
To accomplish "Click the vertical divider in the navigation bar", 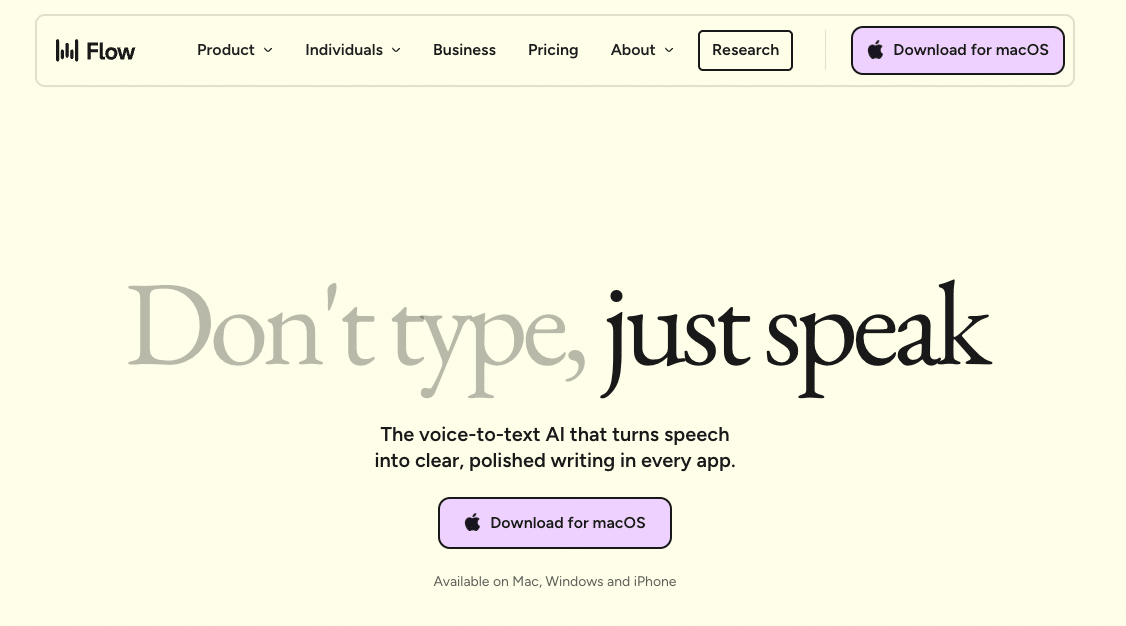I will coord(825,50).
